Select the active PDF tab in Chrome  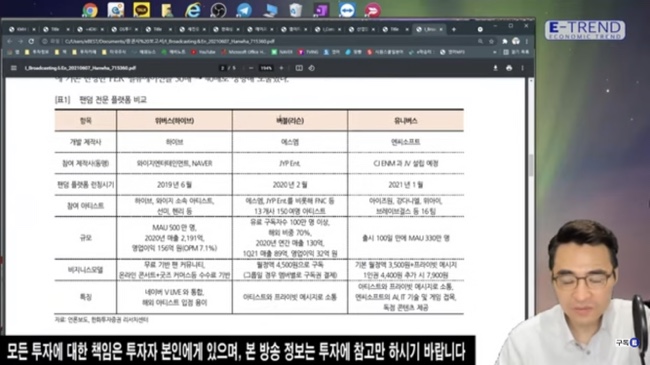click(429, 29)
